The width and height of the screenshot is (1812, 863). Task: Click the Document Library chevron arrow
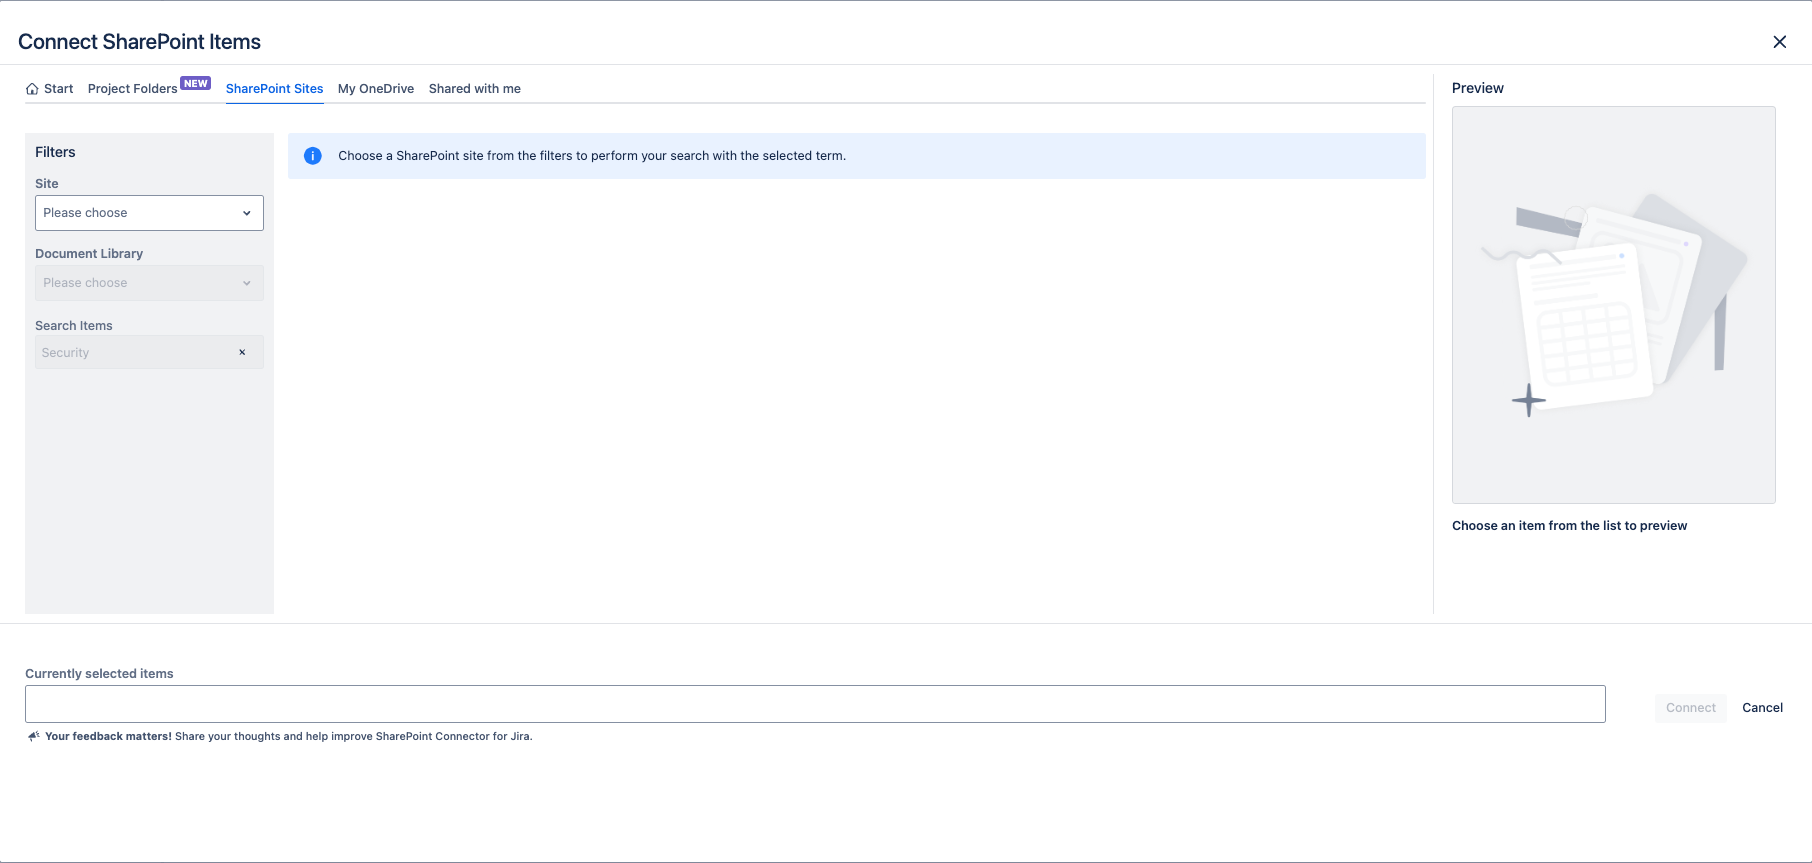247,283
